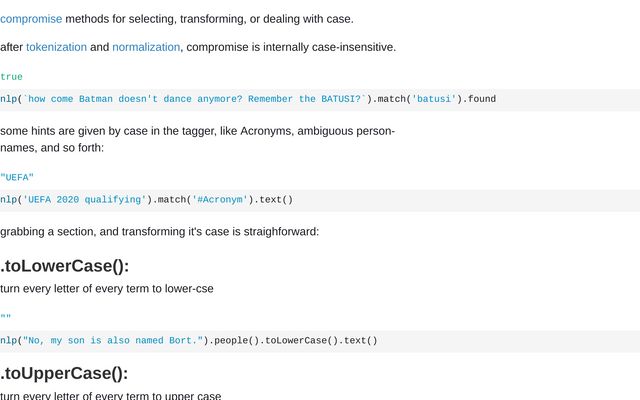Click the '#Acronym' match string
Viewport: 640px width, 400px height.
coord(220,200)
